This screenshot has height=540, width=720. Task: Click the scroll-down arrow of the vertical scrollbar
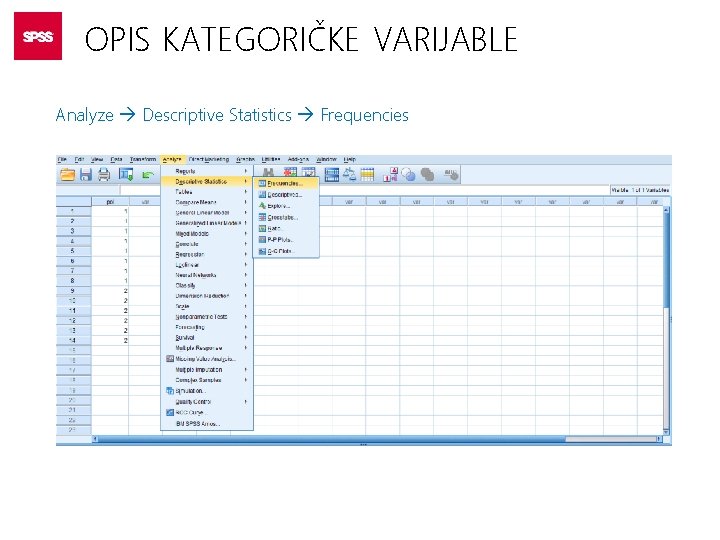[666, 432]
